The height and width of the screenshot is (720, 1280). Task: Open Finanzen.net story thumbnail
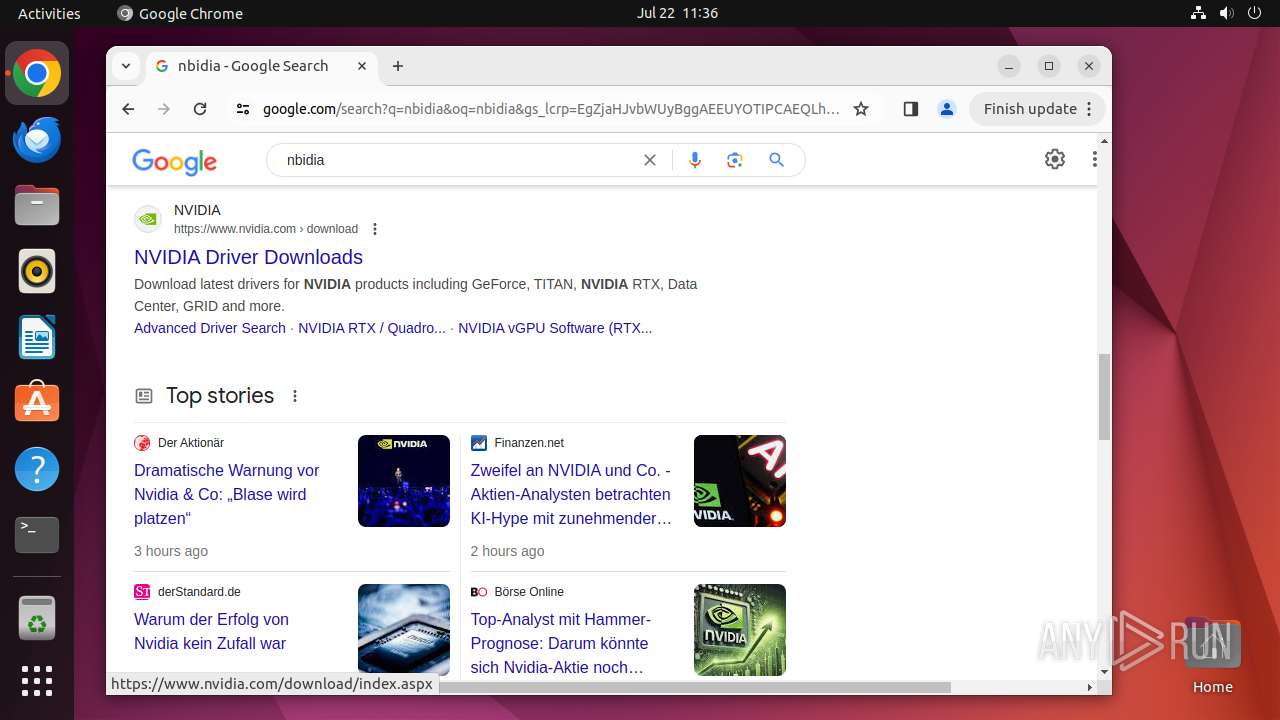click(740, 481)
